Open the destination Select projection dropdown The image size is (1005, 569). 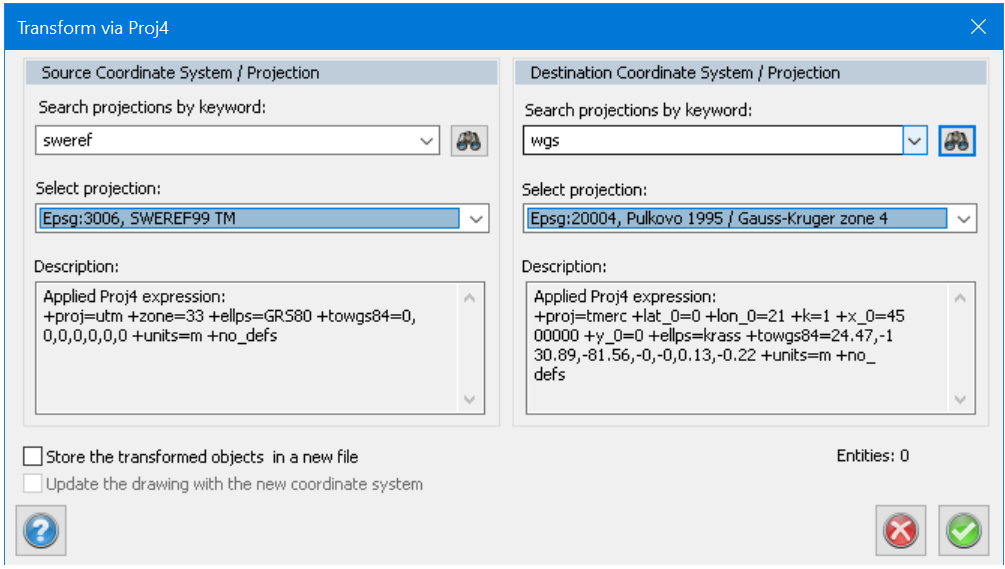click(x=963, y=218)
